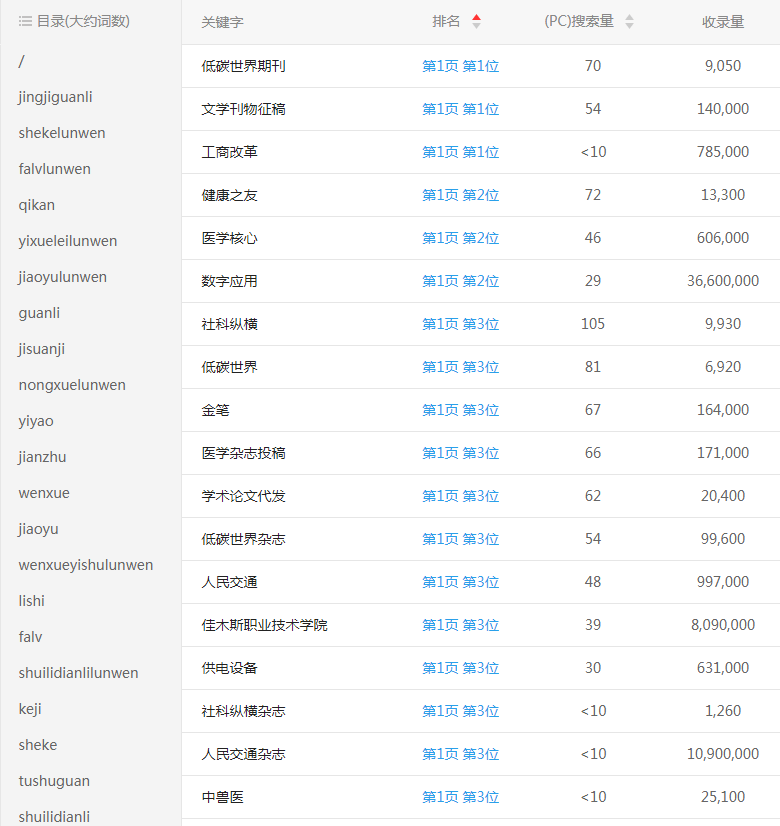The image size is (780, 826).
Task: Open the qikan directory entry
Action: (x=36, y=205)
